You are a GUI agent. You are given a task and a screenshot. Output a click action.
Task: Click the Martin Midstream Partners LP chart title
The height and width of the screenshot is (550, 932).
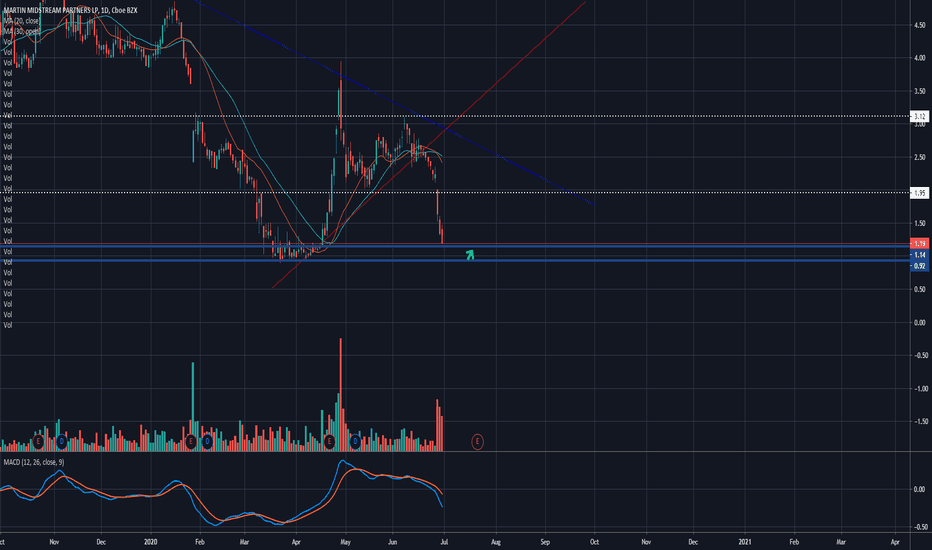pos(70,10)
